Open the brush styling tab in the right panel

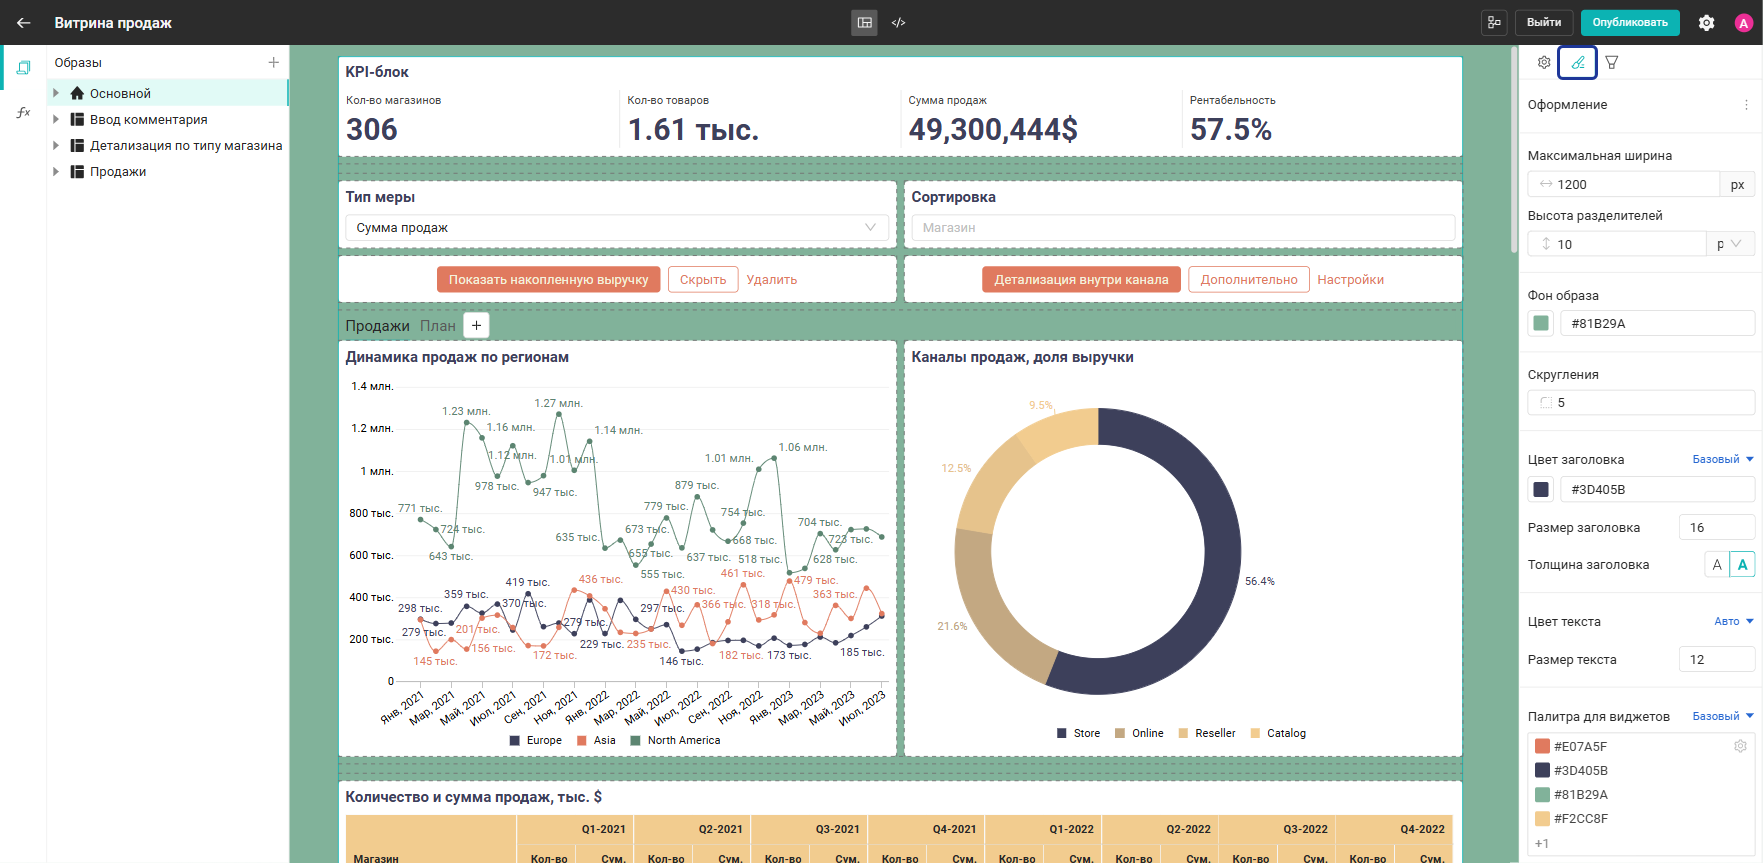pyautogui.click(x=1577, y=62)
